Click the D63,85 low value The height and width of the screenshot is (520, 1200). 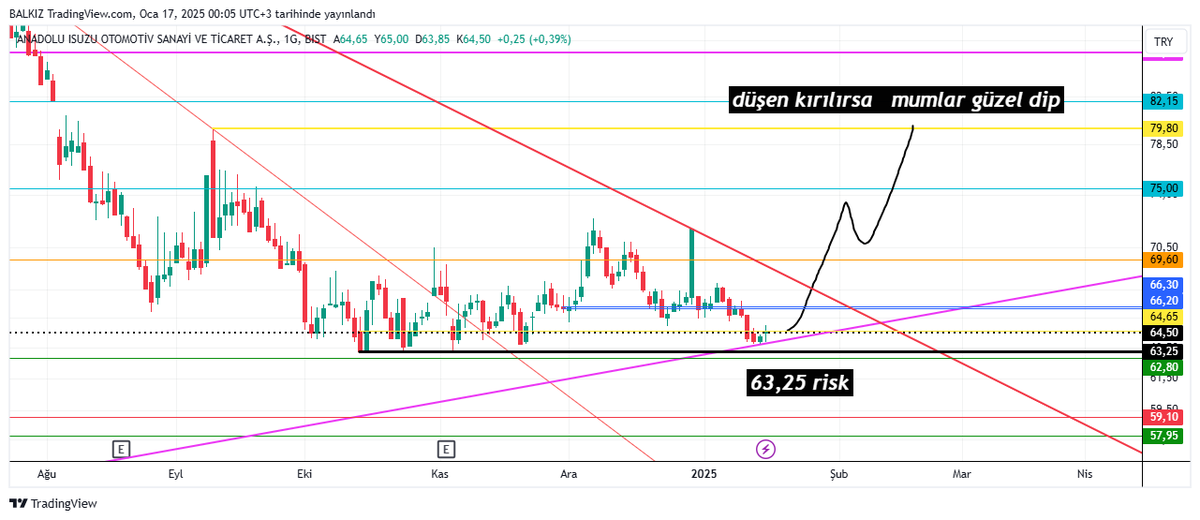[x=433, y=39]
